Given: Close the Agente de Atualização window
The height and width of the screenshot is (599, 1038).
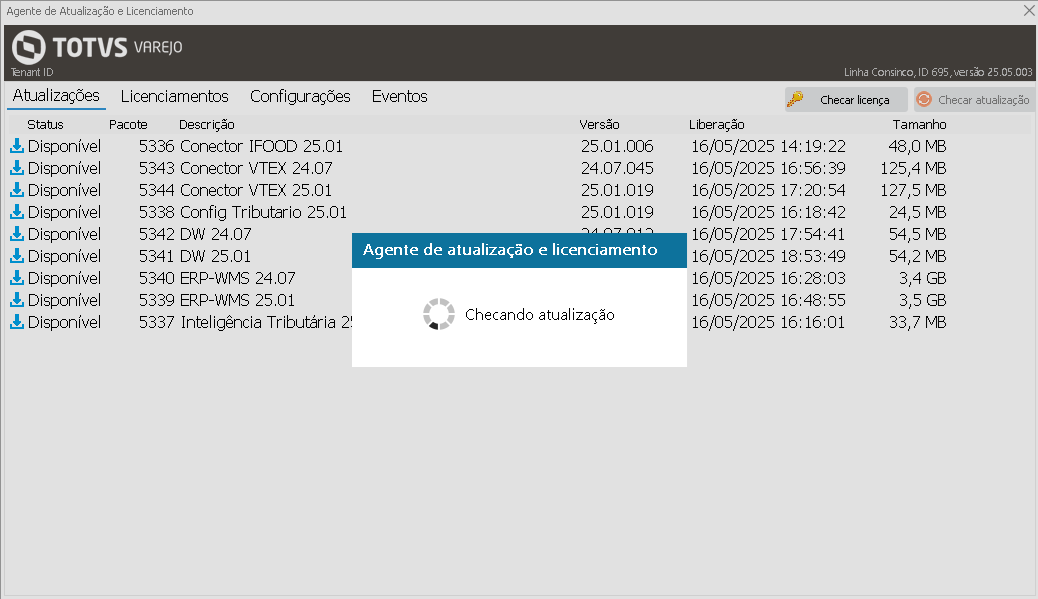Looking at the screenshot, I should [x=1029, y=10].
